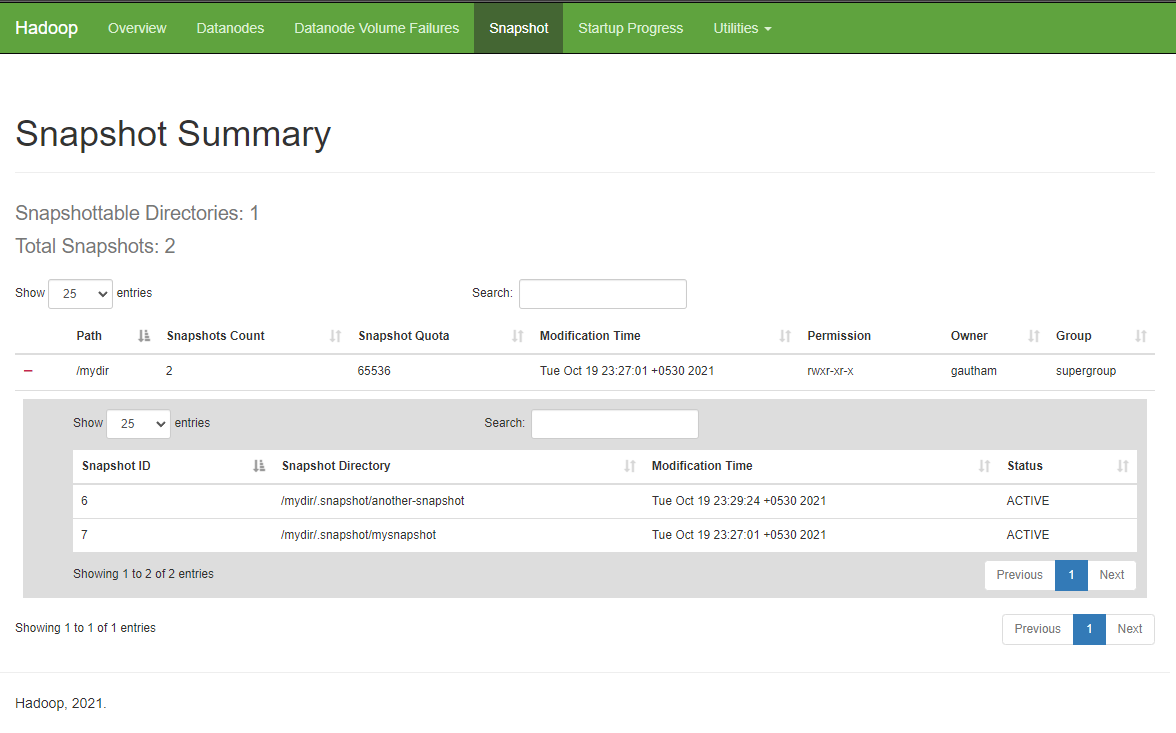Click 'Showing 1 to 2 of 2 entries' text
The width and height of the screenshot is (1176, 733).
point(143,574)
